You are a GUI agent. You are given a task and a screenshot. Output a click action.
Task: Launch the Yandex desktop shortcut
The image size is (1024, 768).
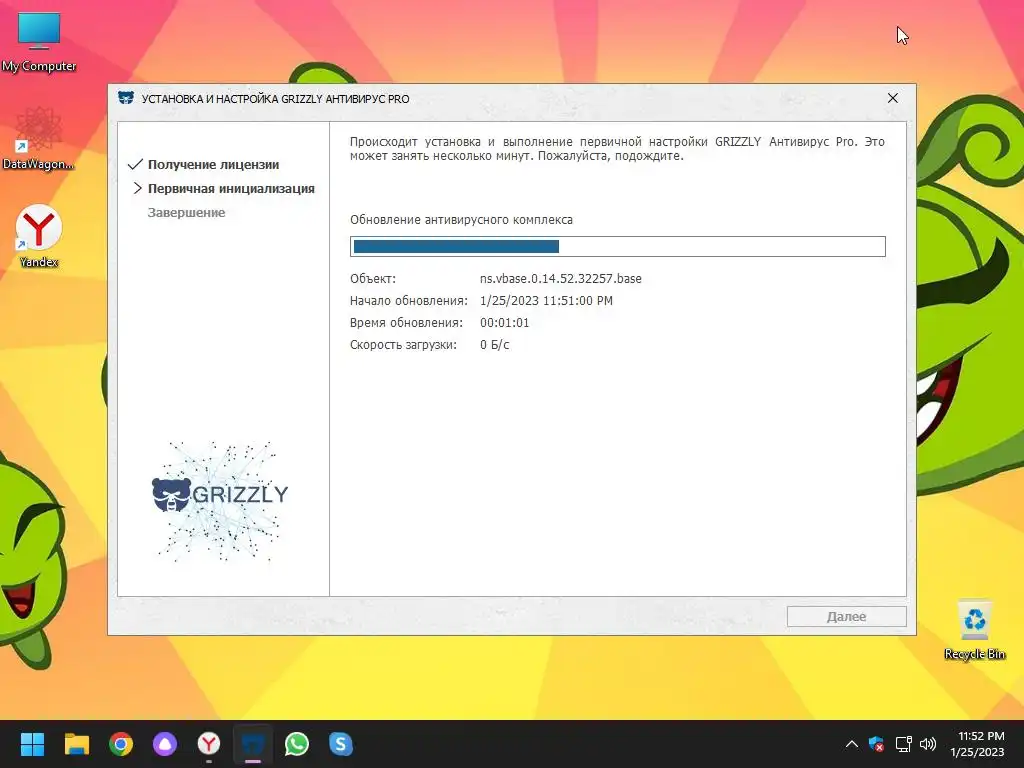pyautogui.click(x=39, y=236)
